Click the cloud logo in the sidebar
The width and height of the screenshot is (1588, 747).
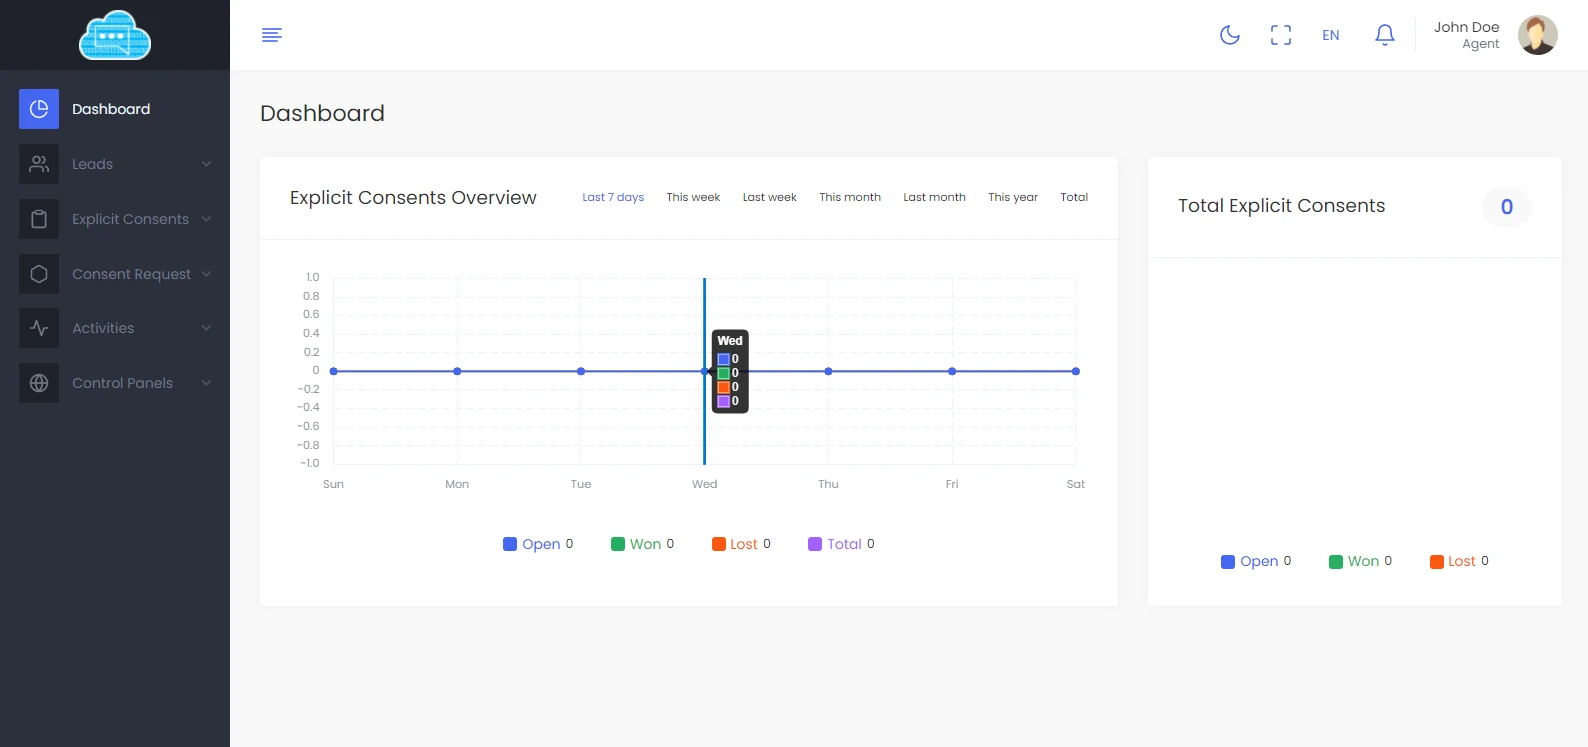pos(115,35)
